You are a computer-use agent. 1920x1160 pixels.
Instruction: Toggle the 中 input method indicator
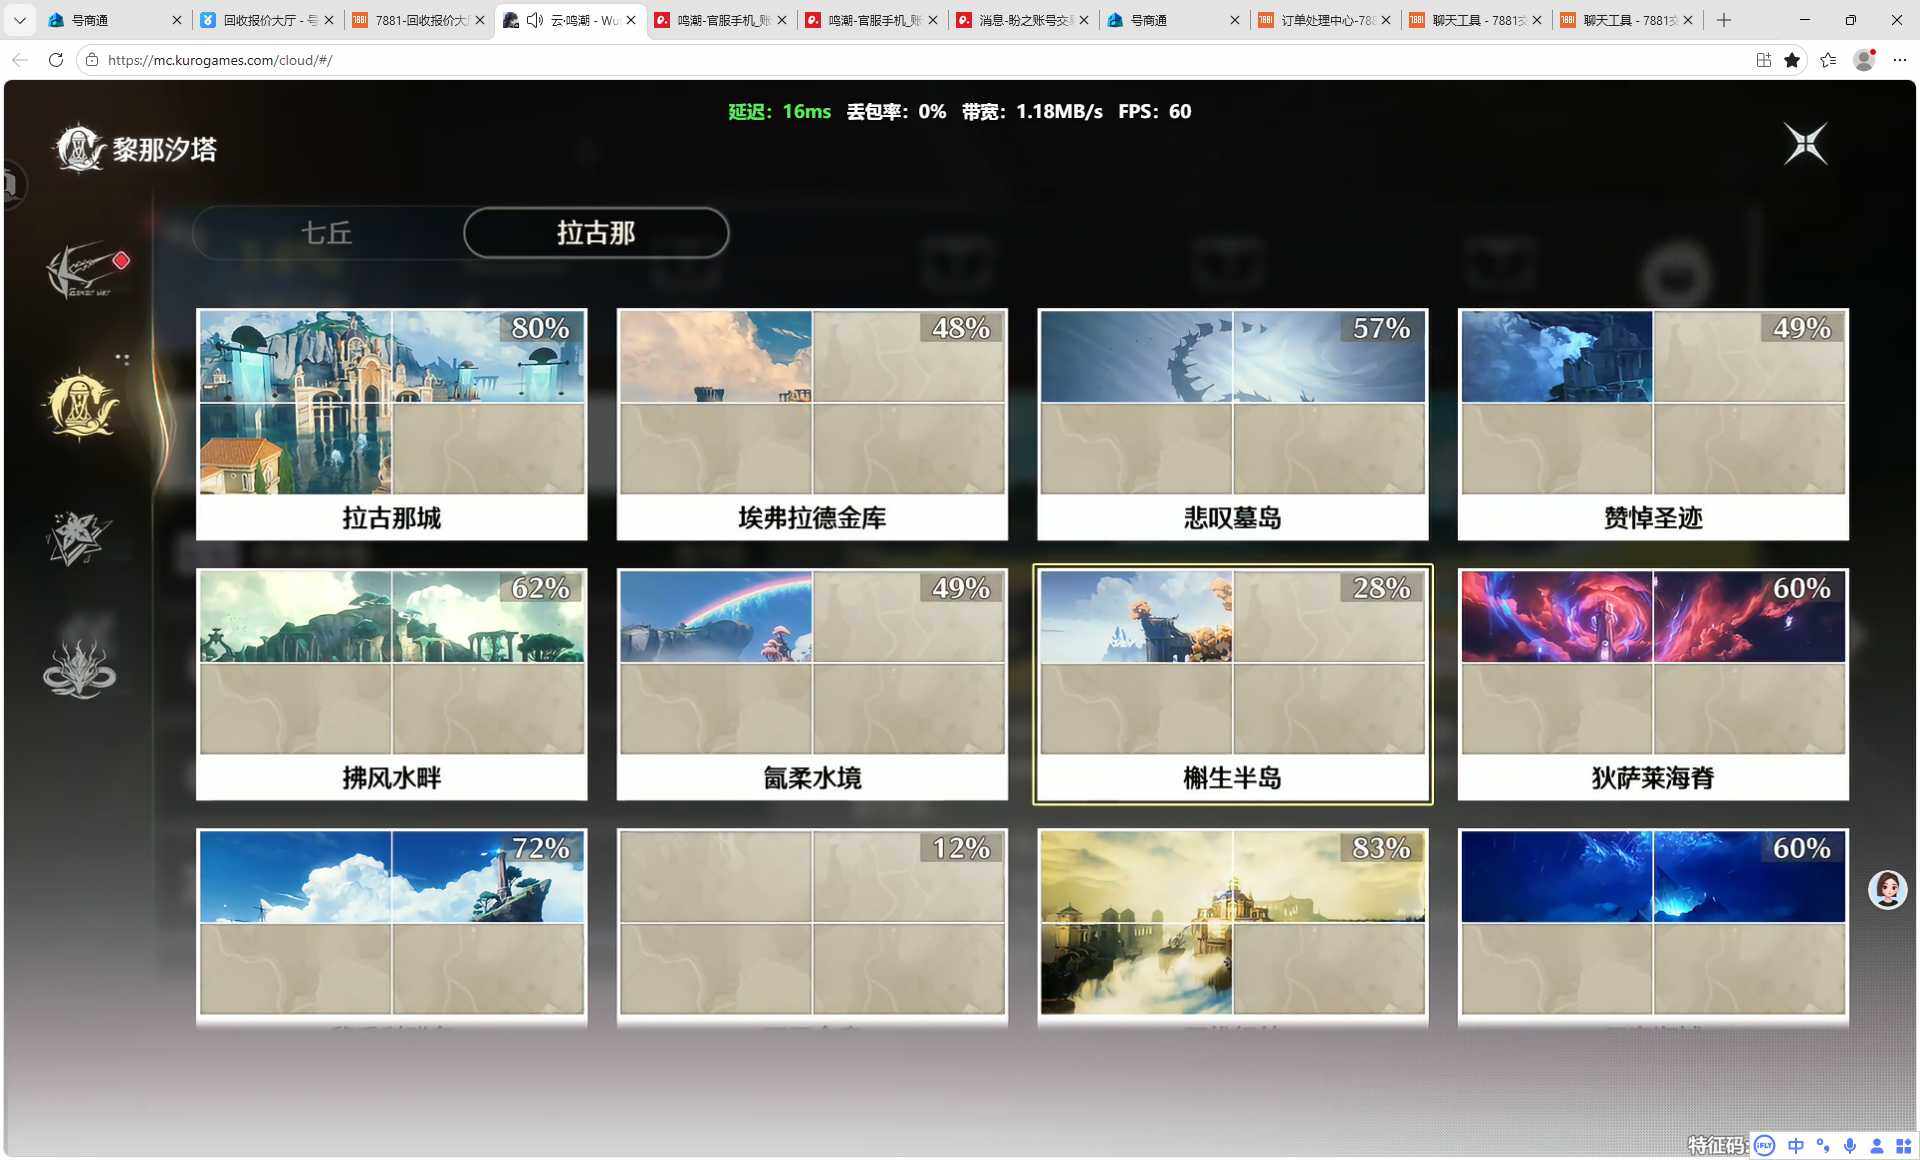click(1795, 1146)
